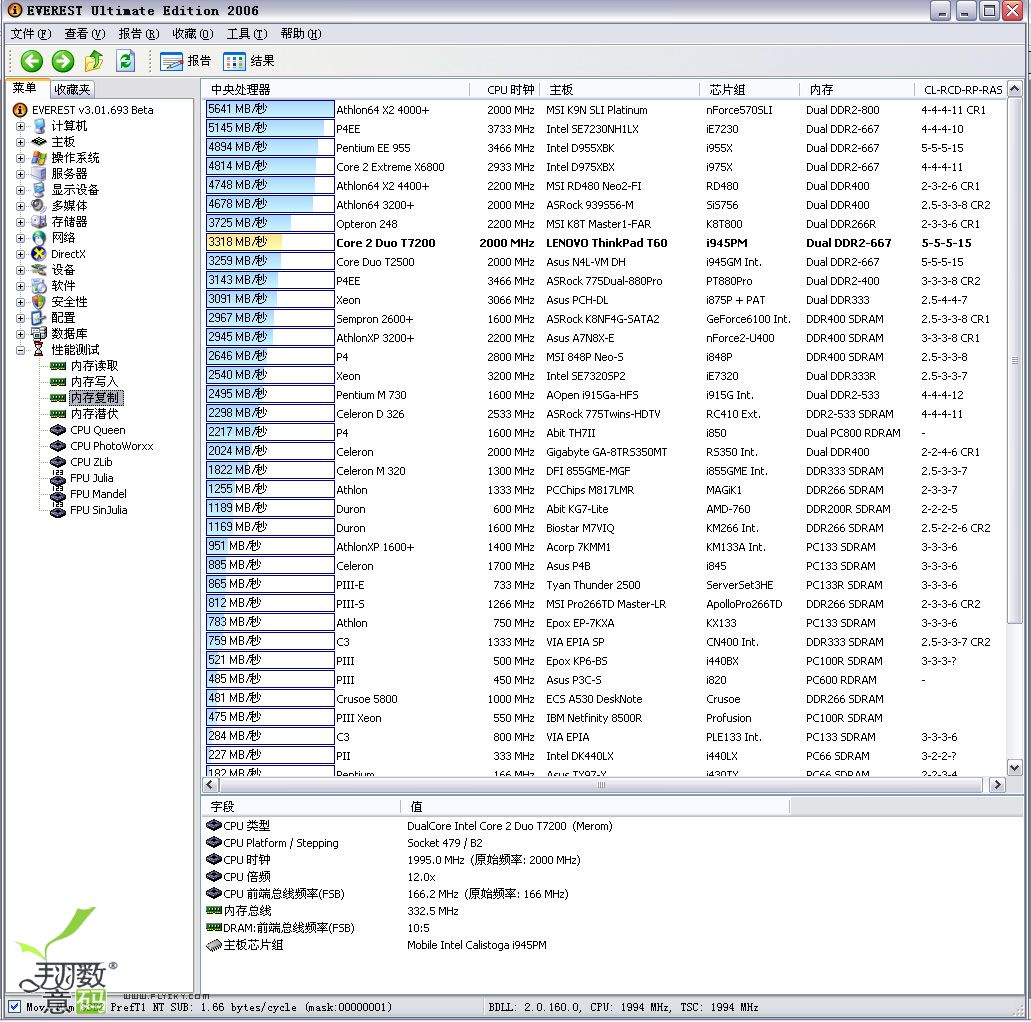Open the 帮助(H) menu
This screenshot has height=1022, width=1031.
(x=300, y=34)
